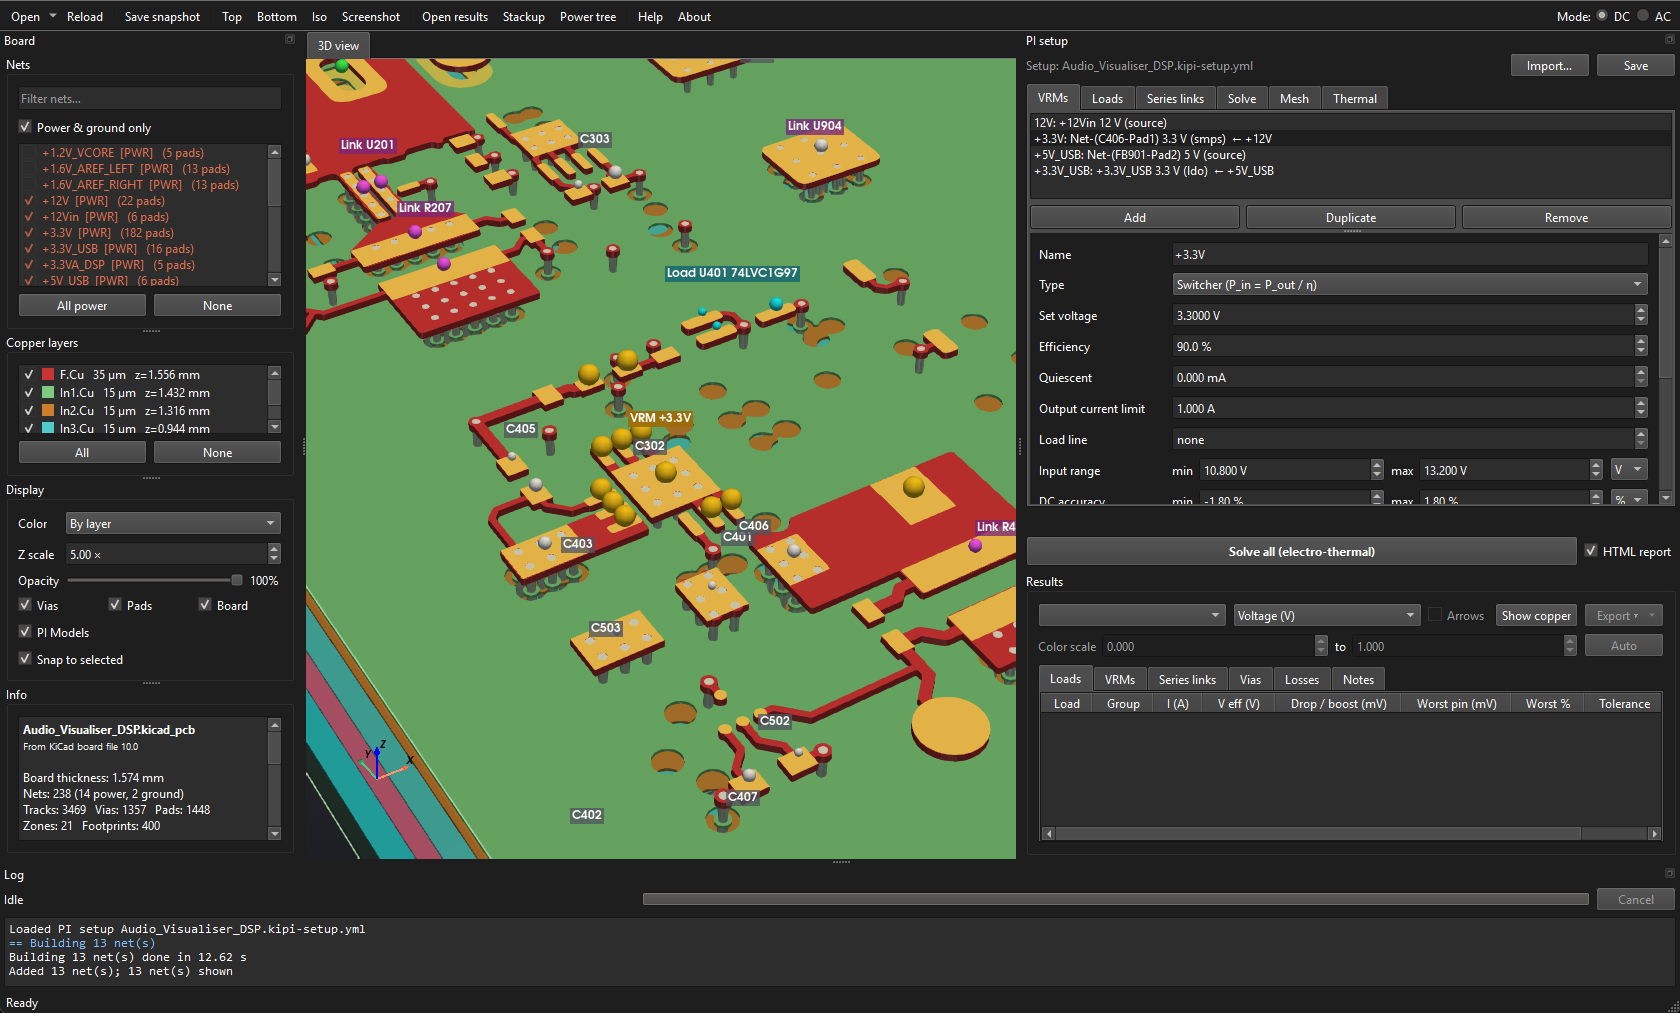Screen dimensions: 1680x1013
Task: Toggle the PI Models checkbox
Action: [x=25, y=632]
